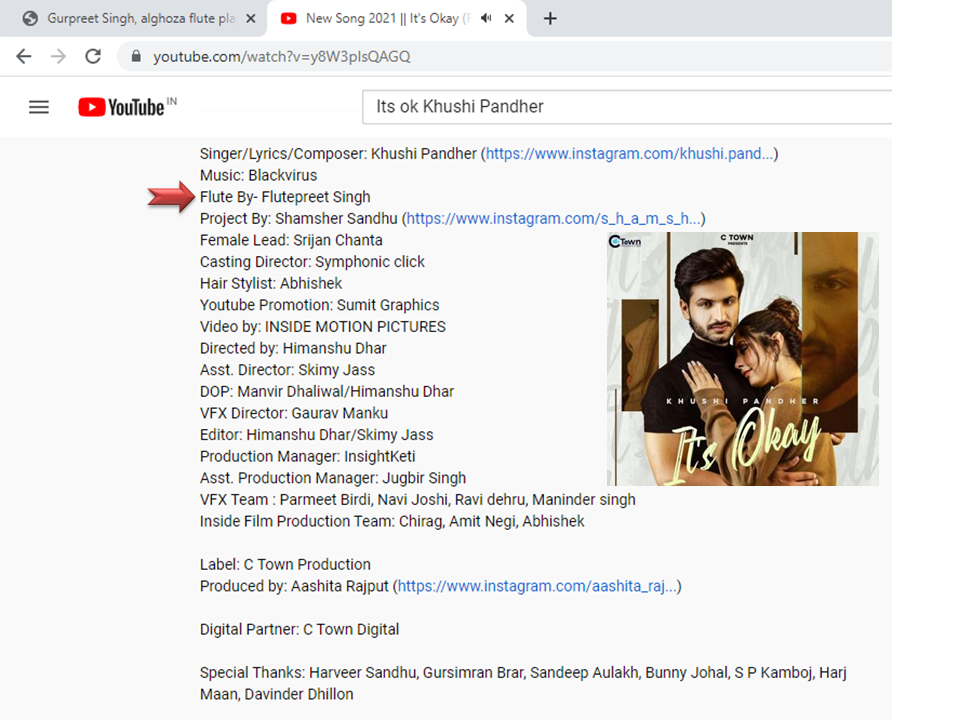Go to the YouTube home logo
960x720 pixels.
point(121,107)
